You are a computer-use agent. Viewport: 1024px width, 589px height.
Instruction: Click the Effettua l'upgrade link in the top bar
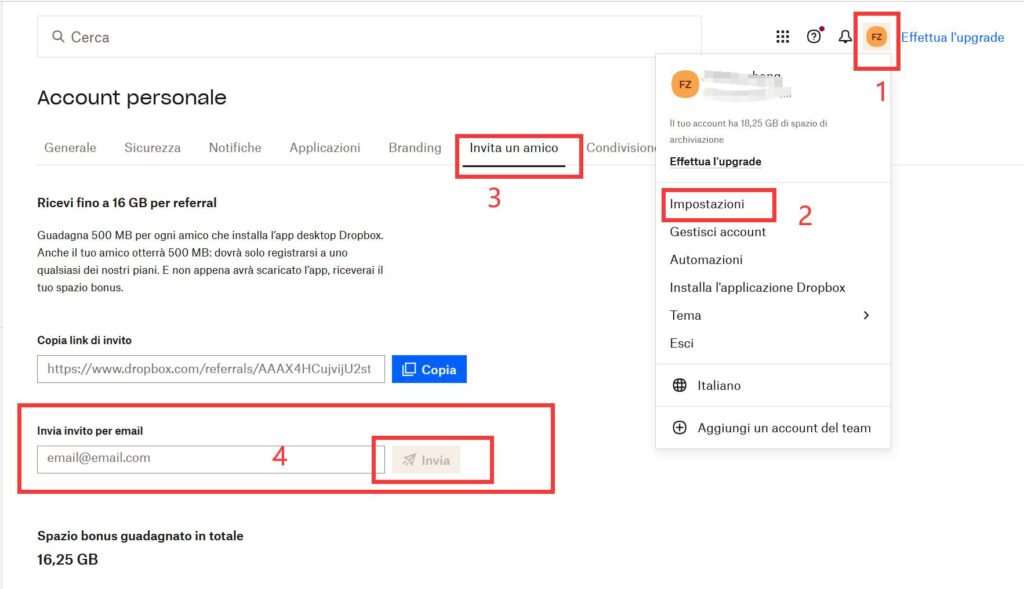pyautogui.click(x=952, y=37)
